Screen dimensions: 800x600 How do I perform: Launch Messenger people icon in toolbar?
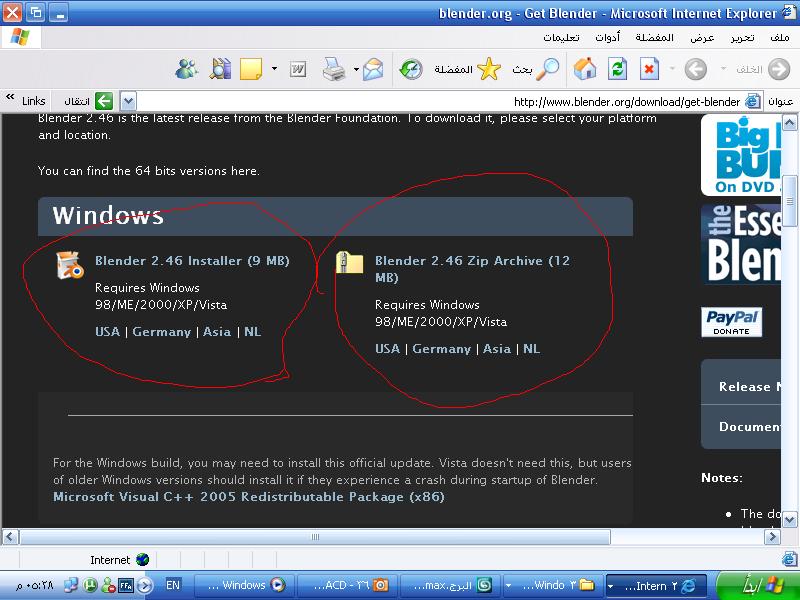coord(186,69)
